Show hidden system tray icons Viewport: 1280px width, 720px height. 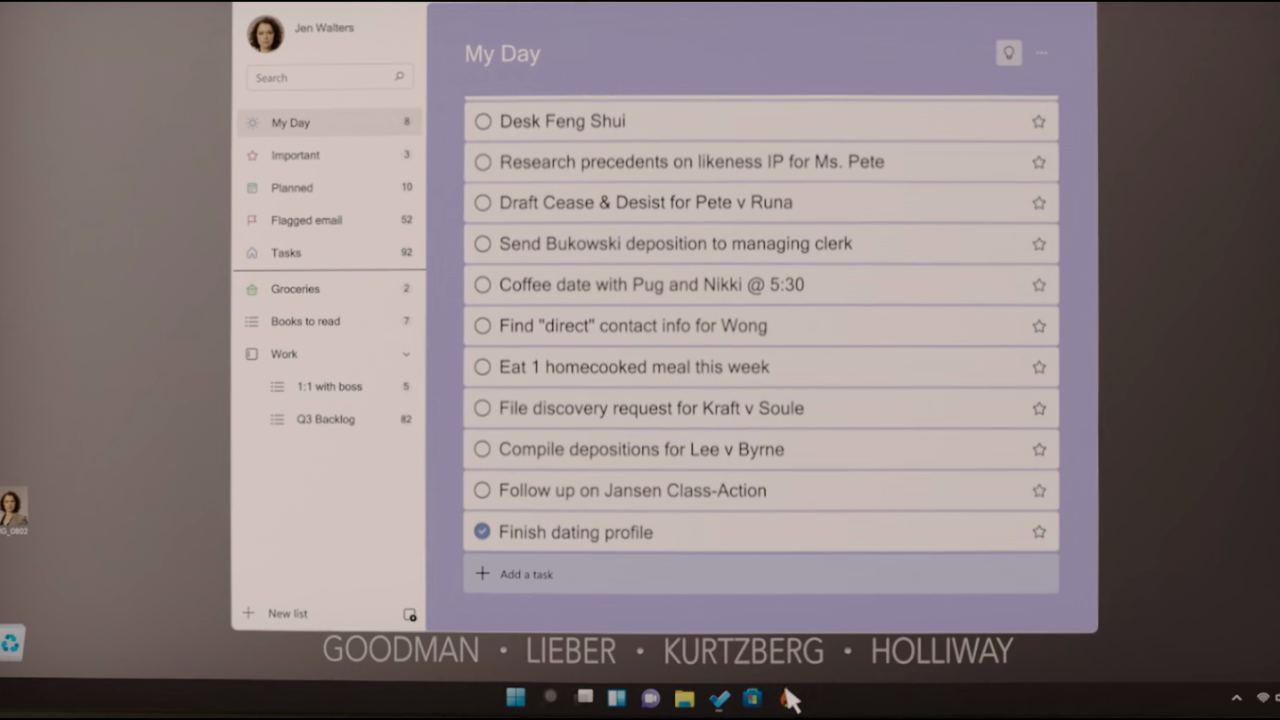point(1236,698)
